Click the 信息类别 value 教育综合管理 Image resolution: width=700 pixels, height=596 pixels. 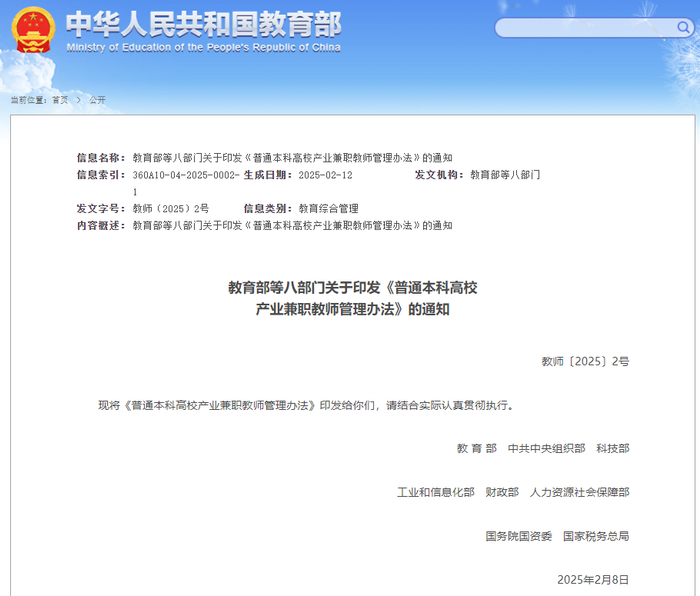pos(329,209)
